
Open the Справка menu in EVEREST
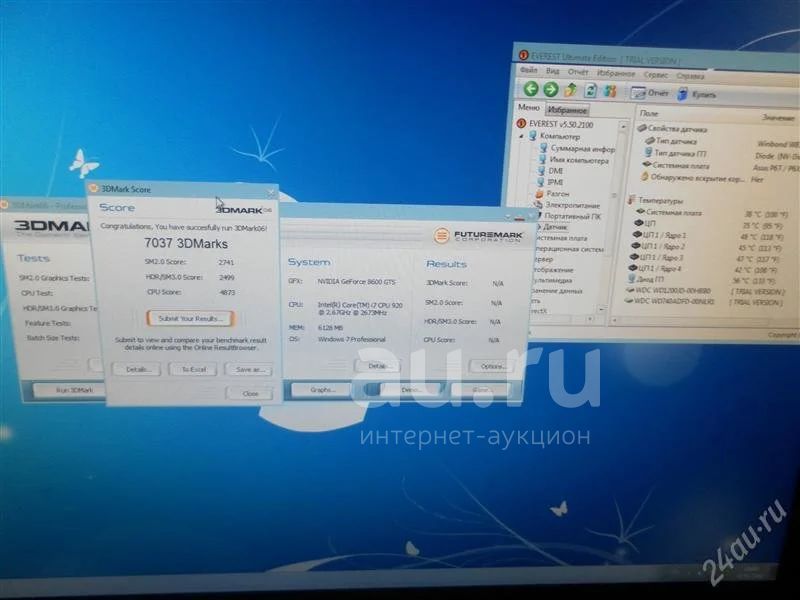coord(690,76)
